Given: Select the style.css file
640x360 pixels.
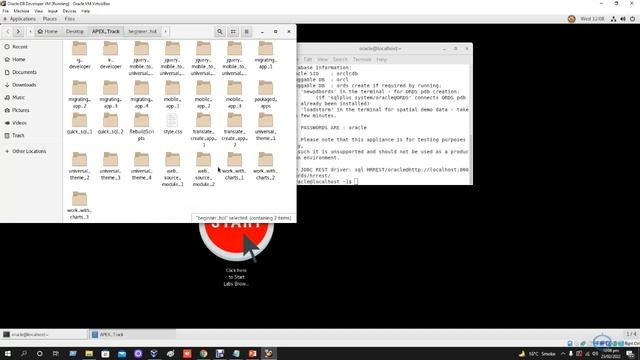Looking at the screenshot, I should click(x=172, y=124).
